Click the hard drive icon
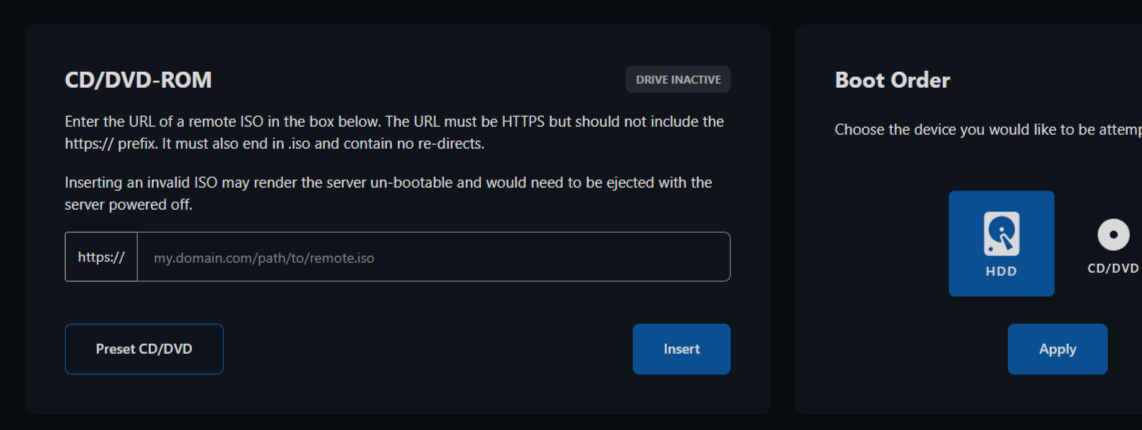Screen dimensions: 1142x430 tap(1001, 233)
